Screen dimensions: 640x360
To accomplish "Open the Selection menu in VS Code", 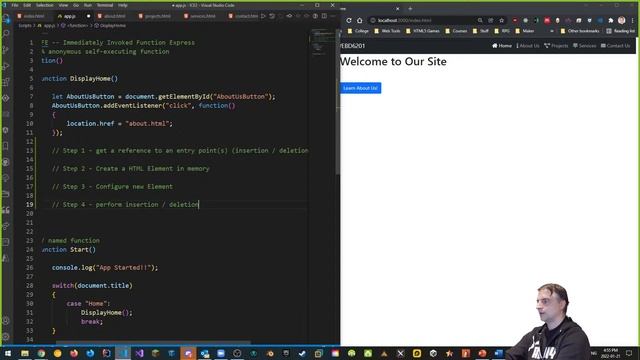I will tap(44, 5).
